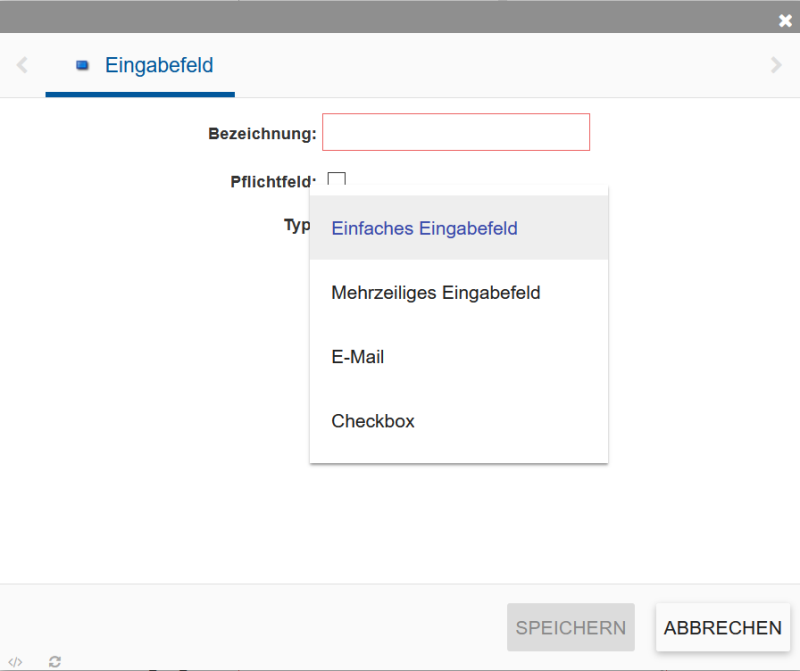Click the blue field icon on the Eingabefeld tab

82,64
